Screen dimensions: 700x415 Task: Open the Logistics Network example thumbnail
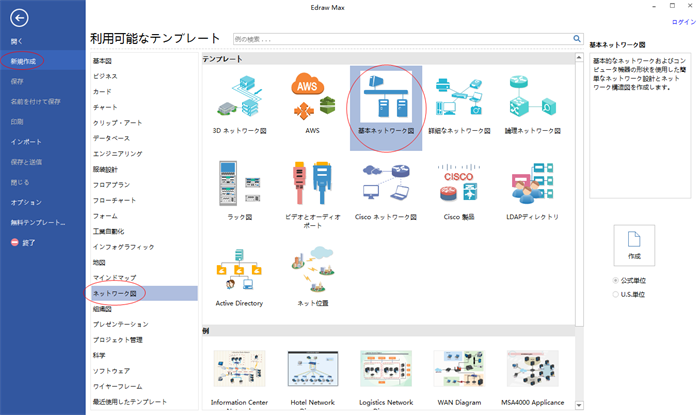386,369
